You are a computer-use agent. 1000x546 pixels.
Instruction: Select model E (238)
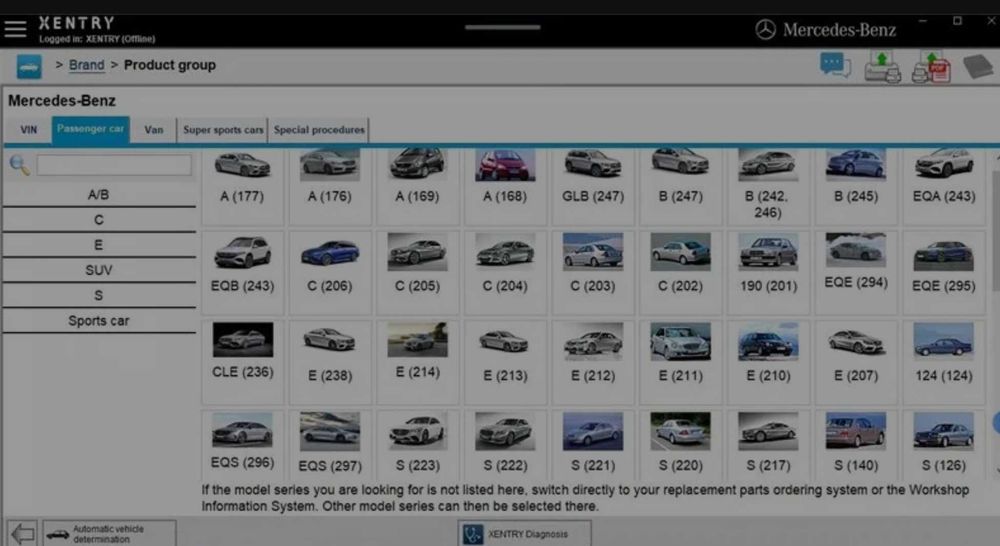330,362
